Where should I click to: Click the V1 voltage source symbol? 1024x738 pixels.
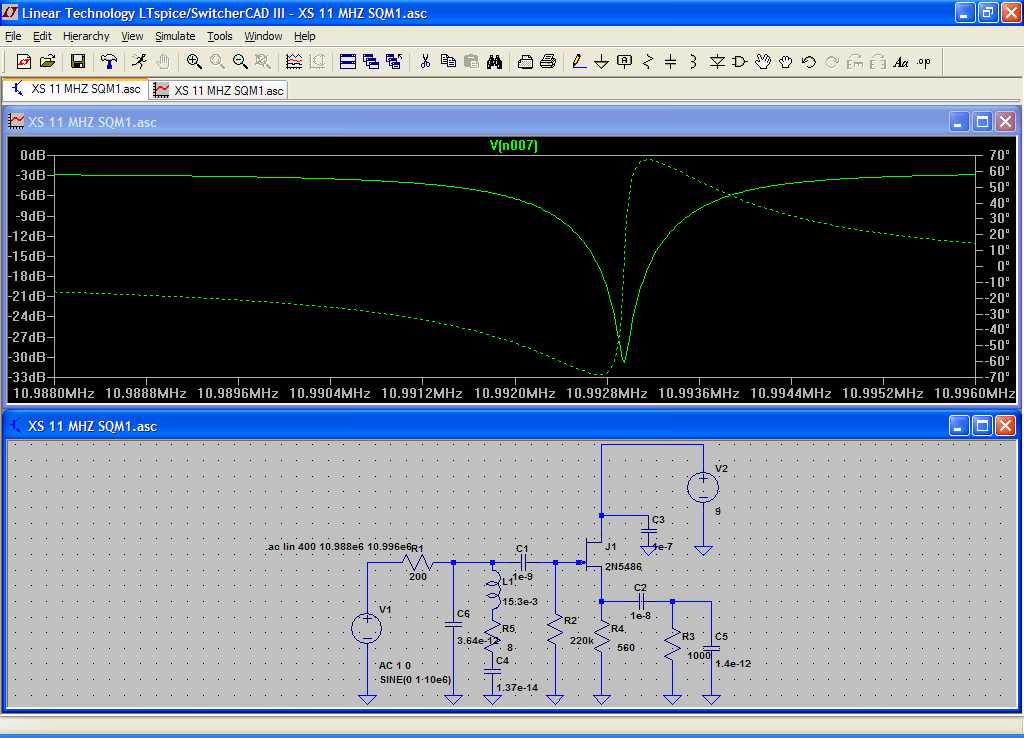[x=367, y=628]
